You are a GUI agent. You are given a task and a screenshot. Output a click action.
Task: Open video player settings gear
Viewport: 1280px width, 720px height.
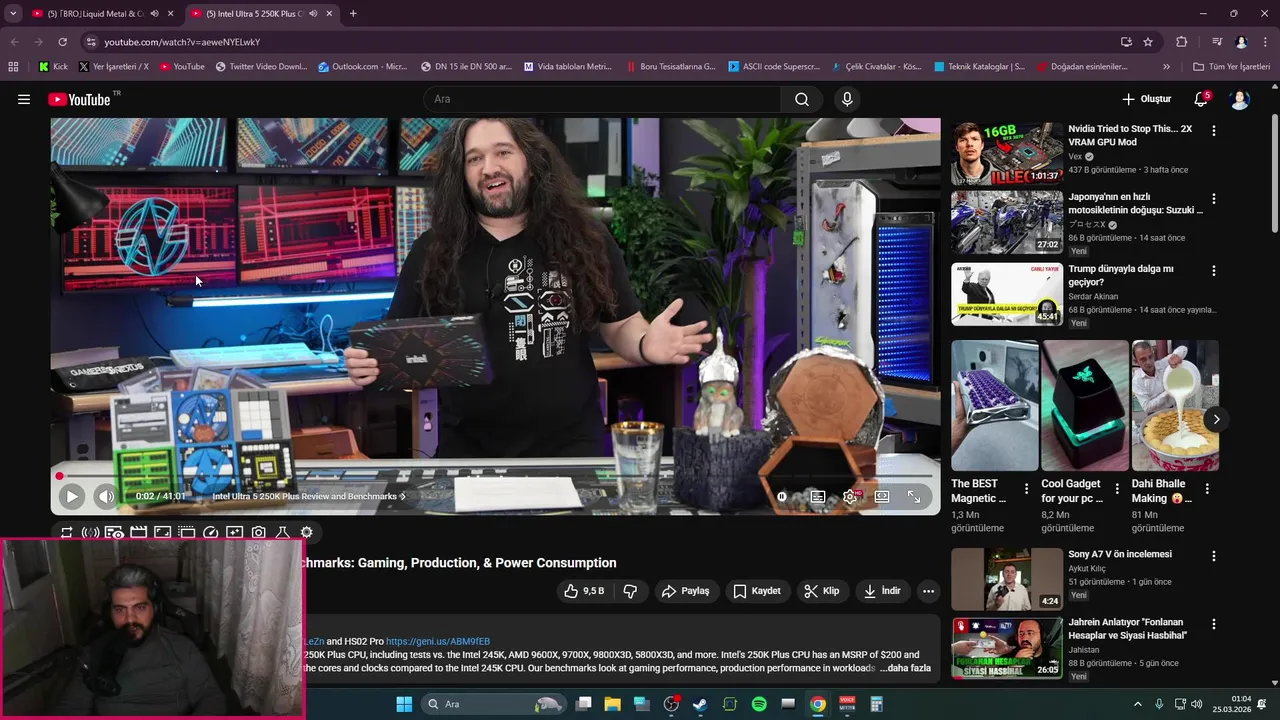point(850,496)
